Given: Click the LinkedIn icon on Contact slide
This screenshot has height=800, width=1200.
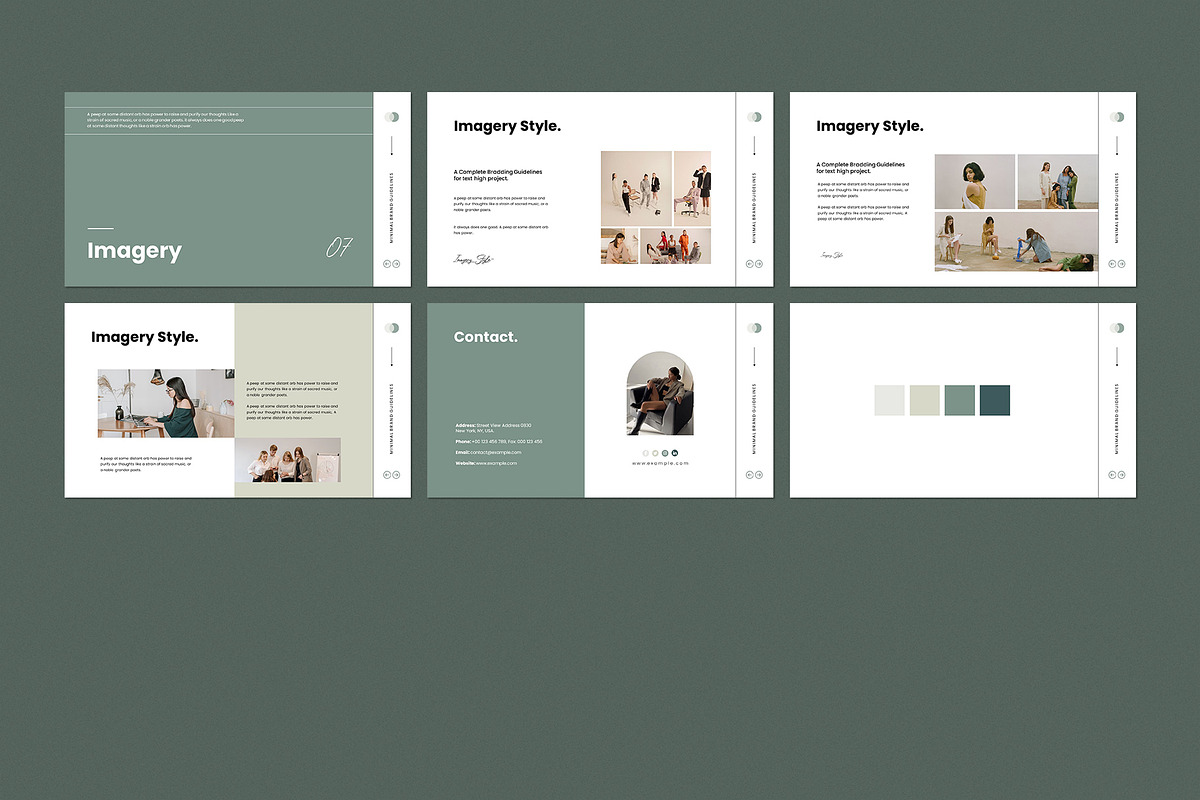Looking at the screenshot, I should coord(675,453).
